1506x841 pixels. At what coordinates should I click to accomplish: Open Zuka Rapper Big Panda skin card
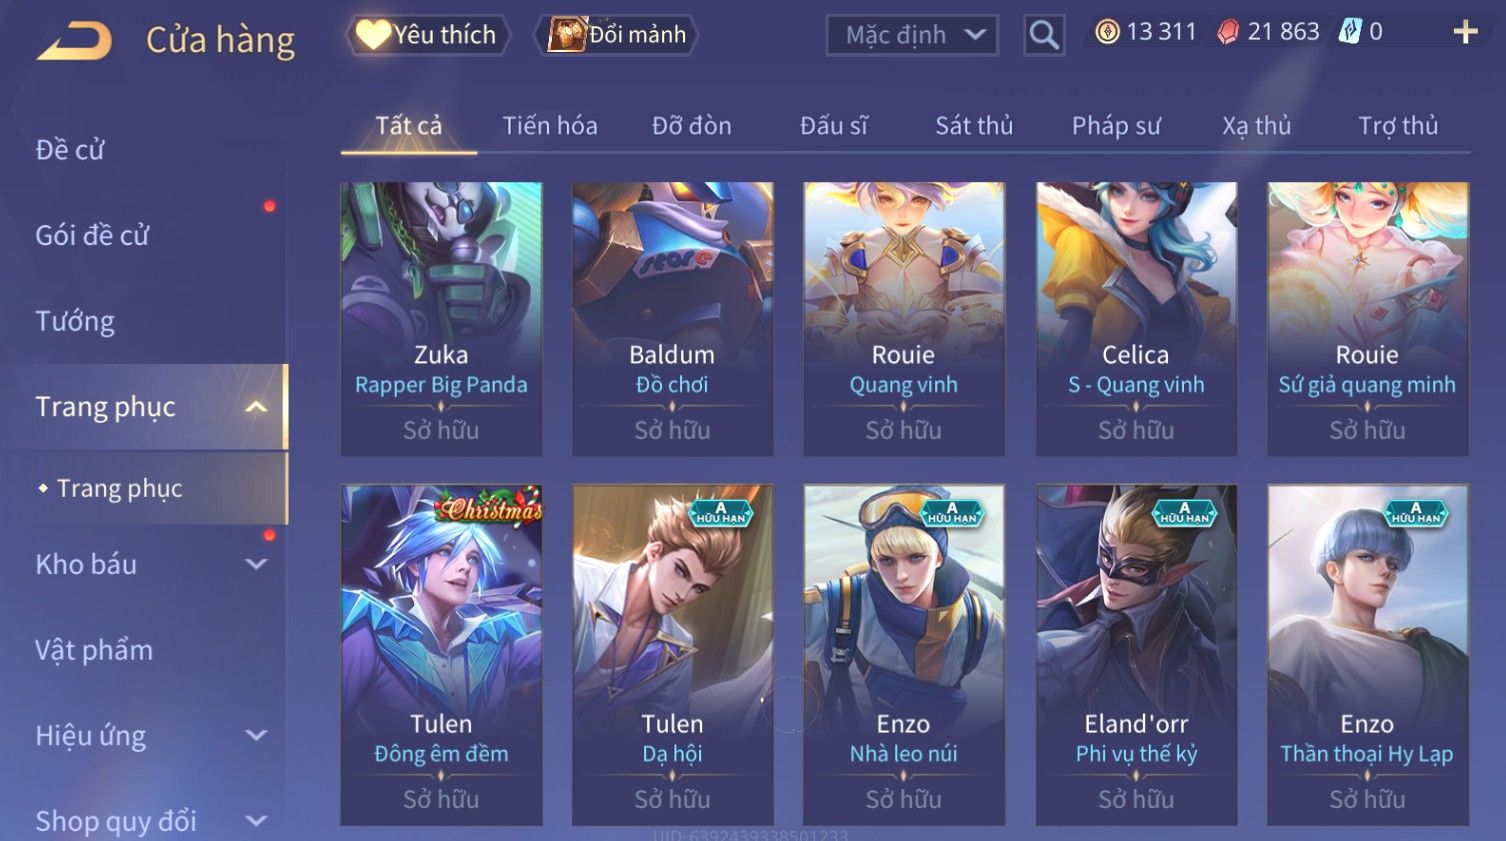pos(441,319)
